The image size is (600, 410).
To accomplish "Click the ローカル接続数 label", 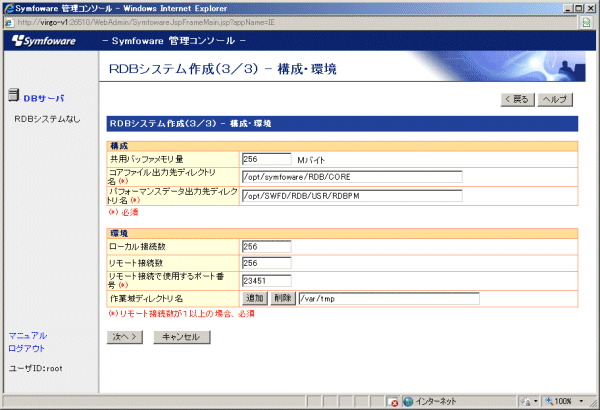I will 137,247.
